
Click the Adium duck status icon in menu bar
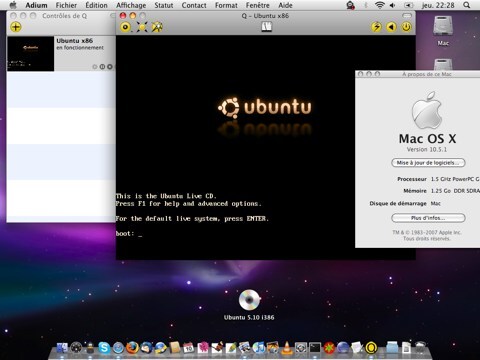350,5
